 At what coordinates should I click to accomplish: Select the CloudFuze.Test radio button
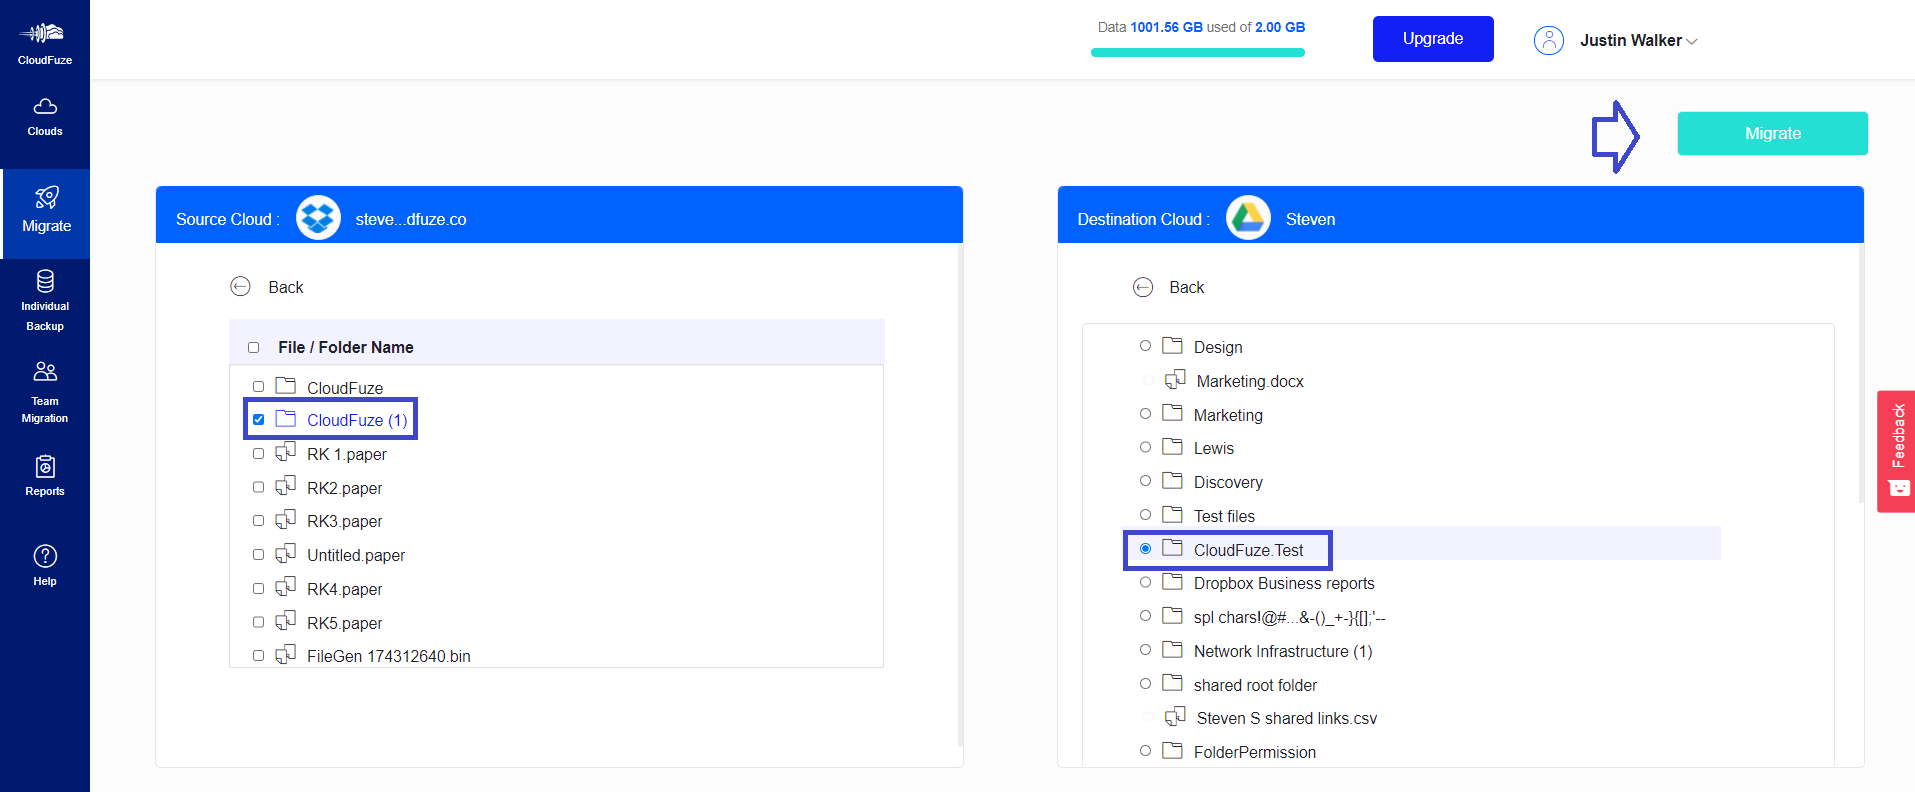(1145, 549)
